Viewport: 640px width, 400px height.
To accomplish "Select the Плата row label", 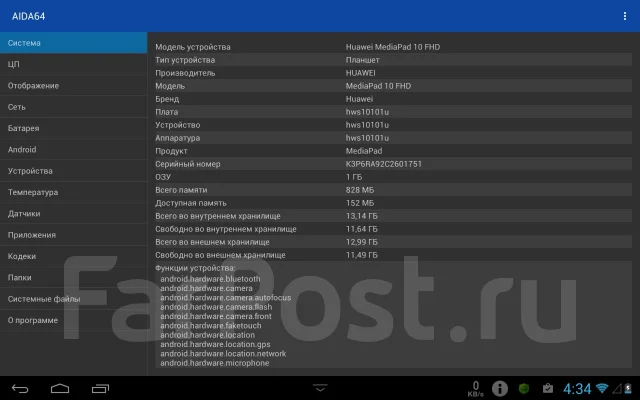I will tap(167, 112).
